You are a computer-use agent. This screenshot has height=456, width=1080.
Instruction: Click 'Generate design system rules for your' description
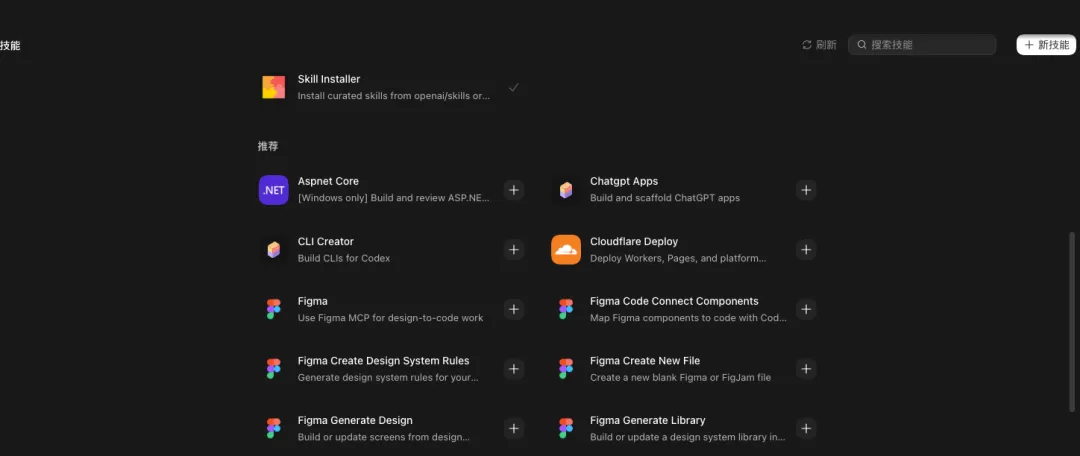click(x=388, y=377)
